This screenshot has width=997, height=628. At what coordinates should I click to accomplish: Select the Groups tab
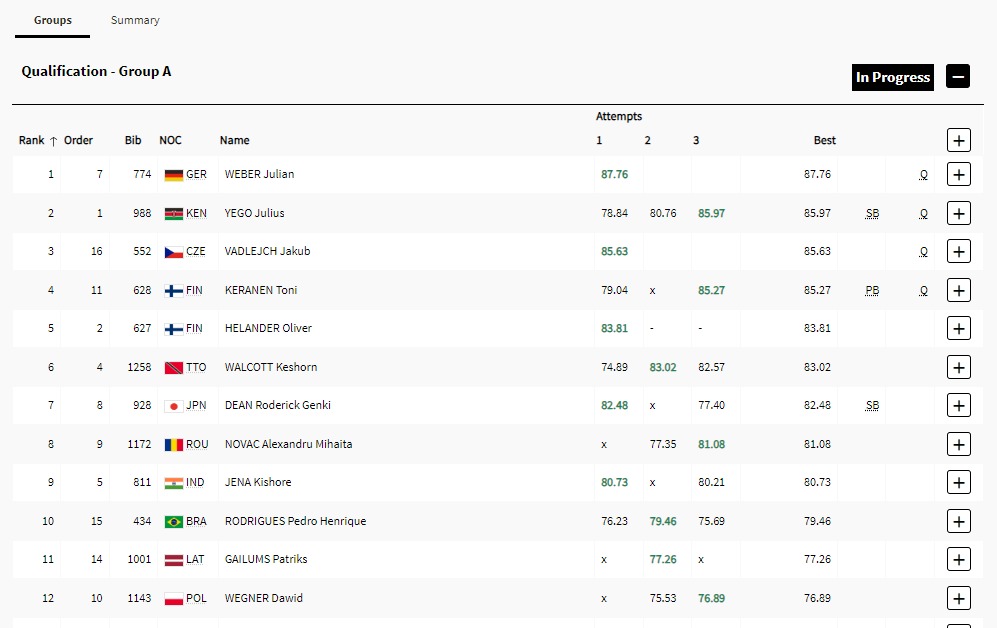pyautogui.click(x=52, y=20)
